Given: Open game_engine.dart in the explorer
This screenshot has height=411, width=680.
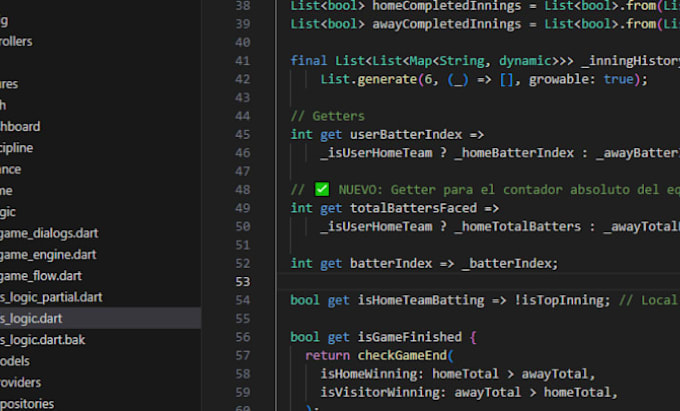Looking at the screenshot, I should coord(48,254).
